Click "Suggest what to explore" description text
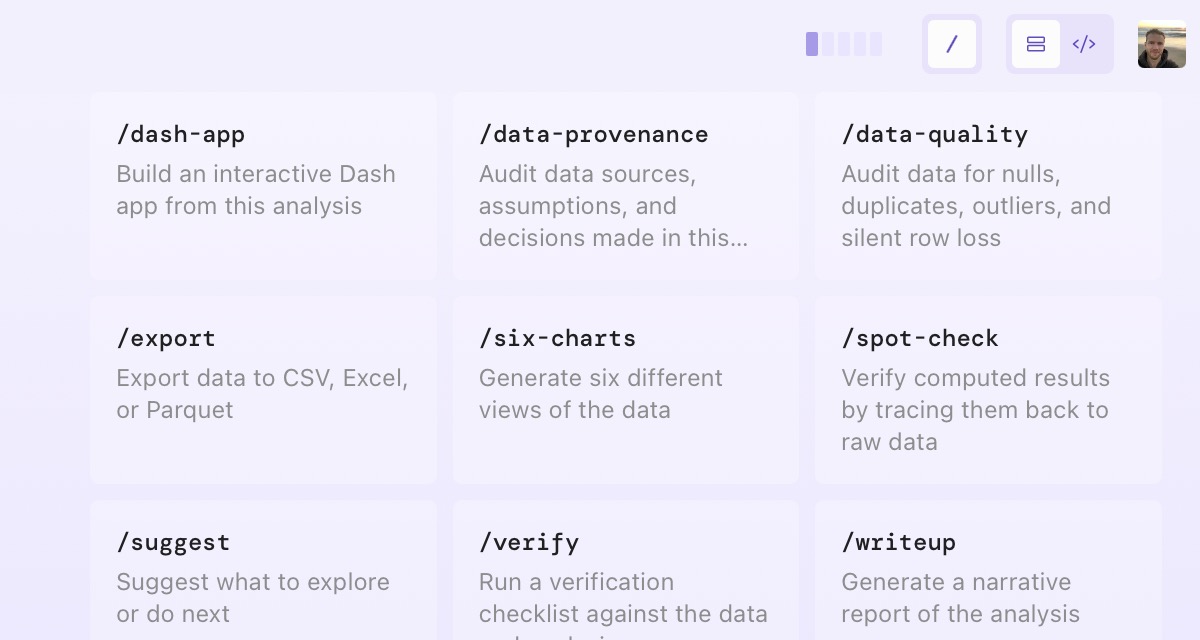 (x=253, y=598)
